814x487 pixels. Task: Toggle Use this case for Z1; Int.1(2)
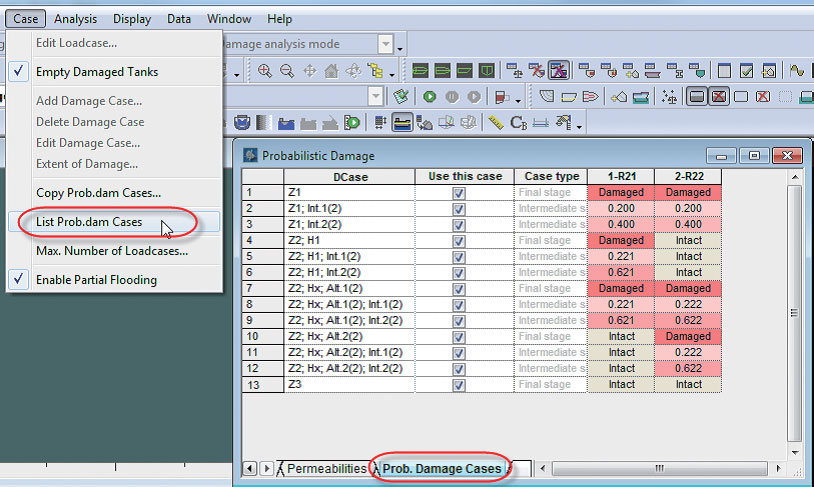458,209
